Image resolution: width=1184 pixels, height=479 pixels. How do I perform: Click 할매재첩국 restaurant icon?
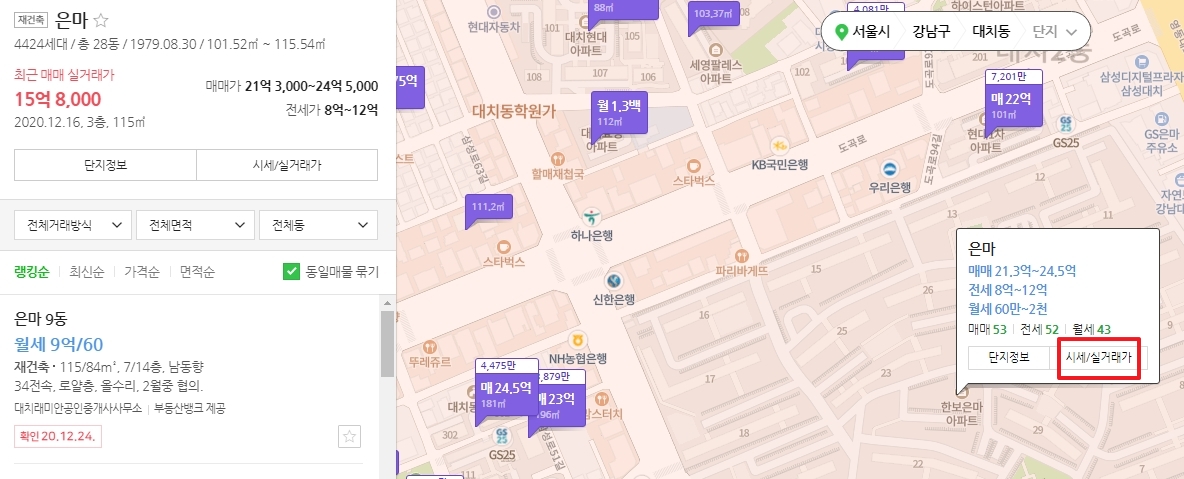coord(557,159)
